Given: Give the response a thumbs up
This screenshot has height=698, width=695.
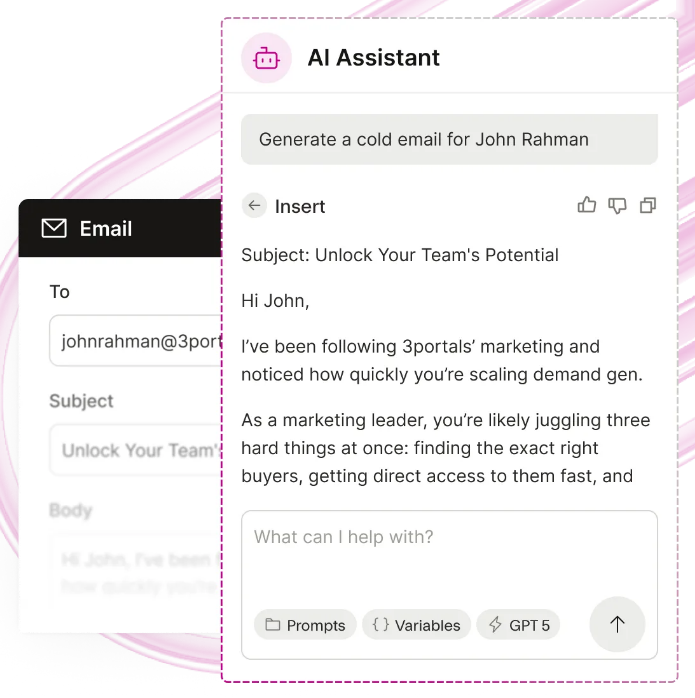Looking at the screenshot, I should (586, 205).
